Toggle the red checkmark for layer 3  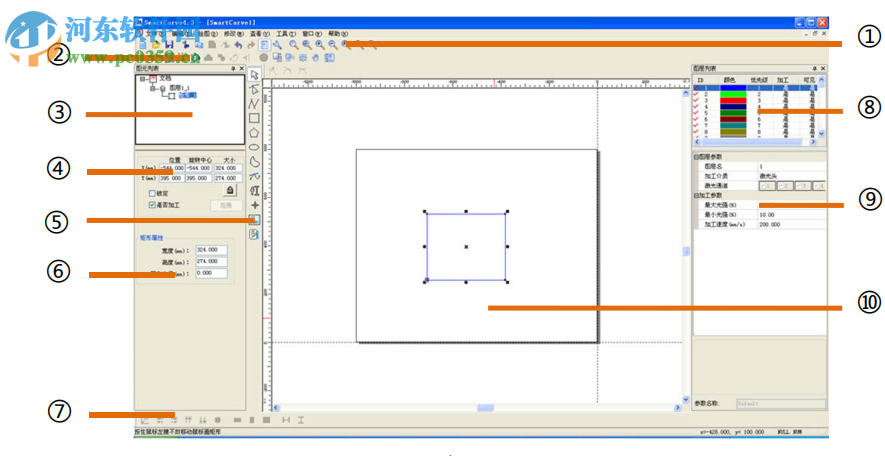click(x=697, y=100)
